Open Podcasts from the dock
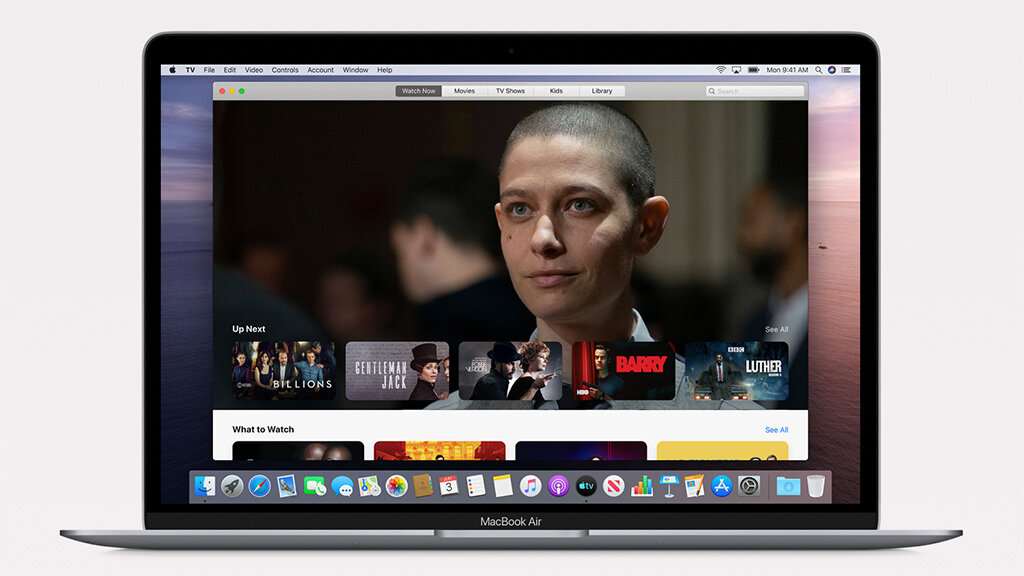 [x=558, y=486]
